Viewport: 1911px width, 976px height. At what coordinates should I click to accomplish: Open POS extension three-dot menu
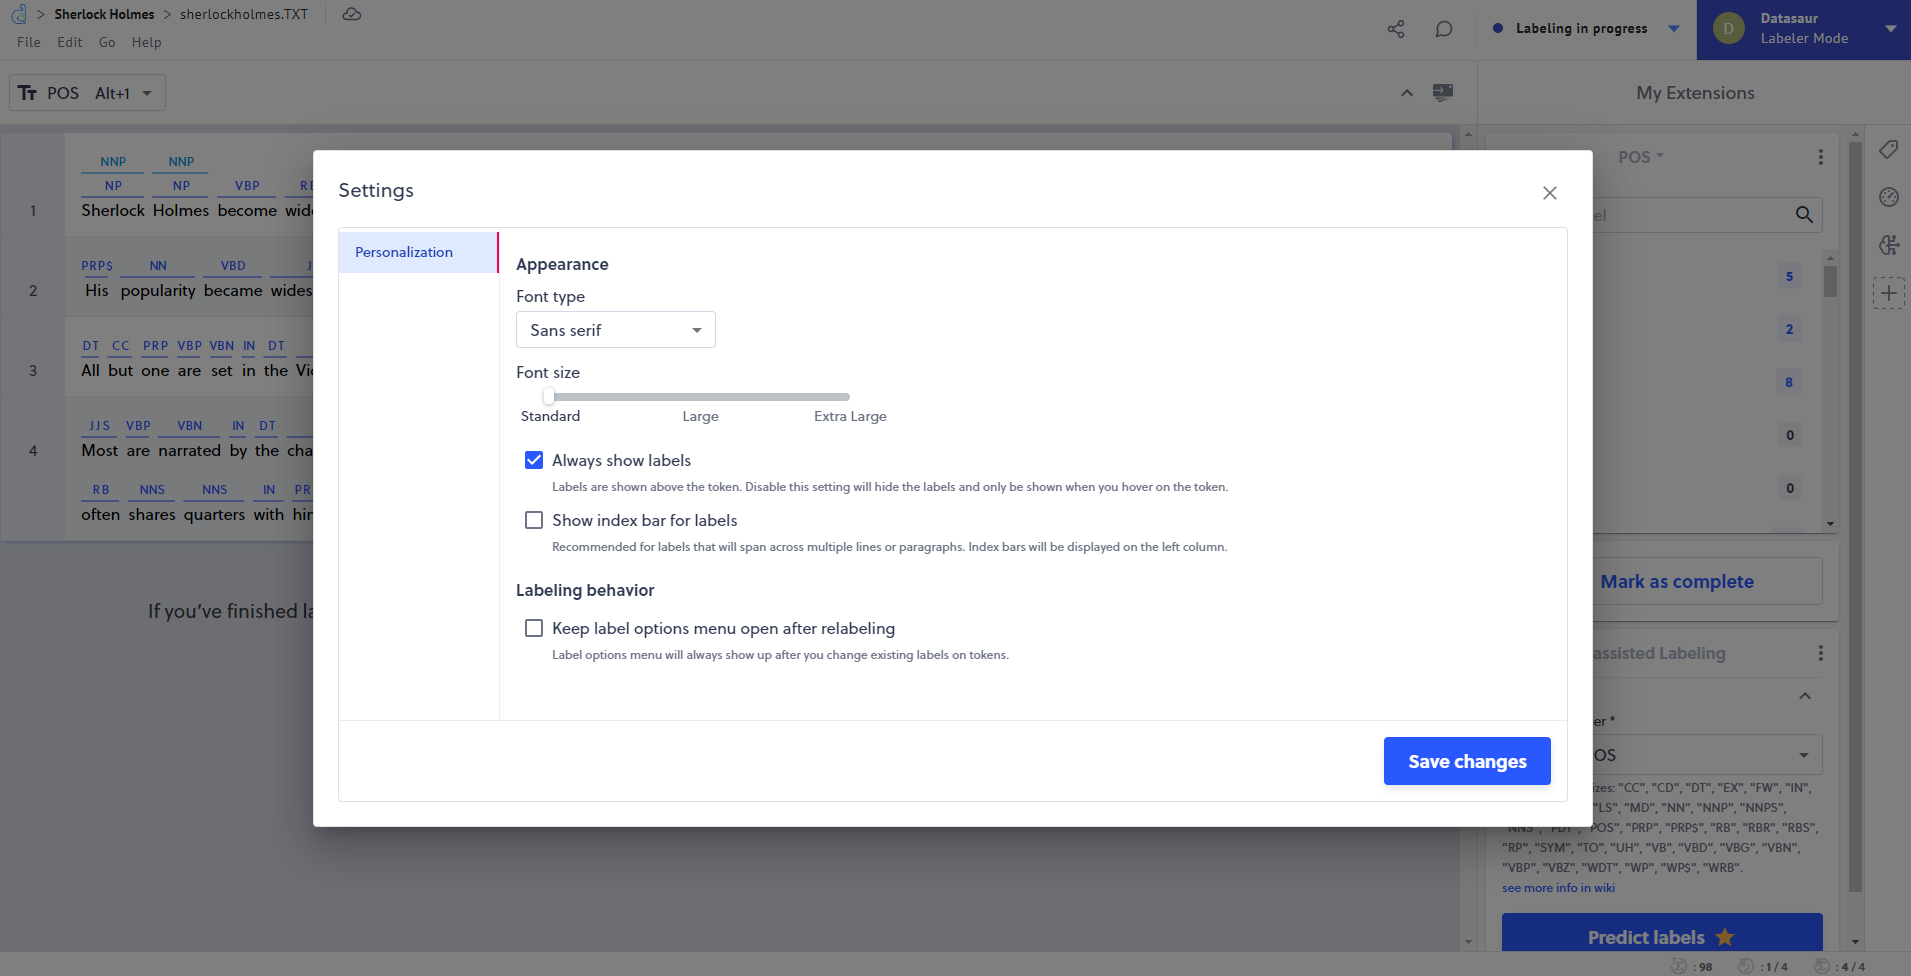1820,157
